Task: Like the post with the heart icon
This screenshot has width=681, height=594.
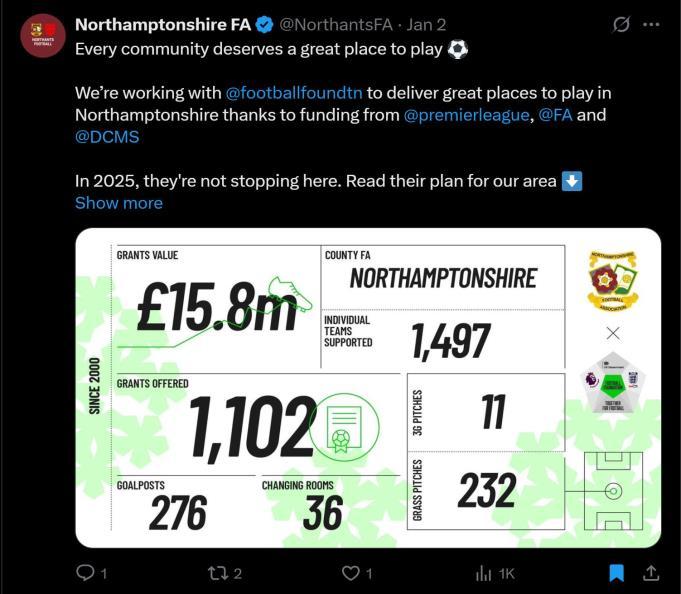Action: pos(350,573)
